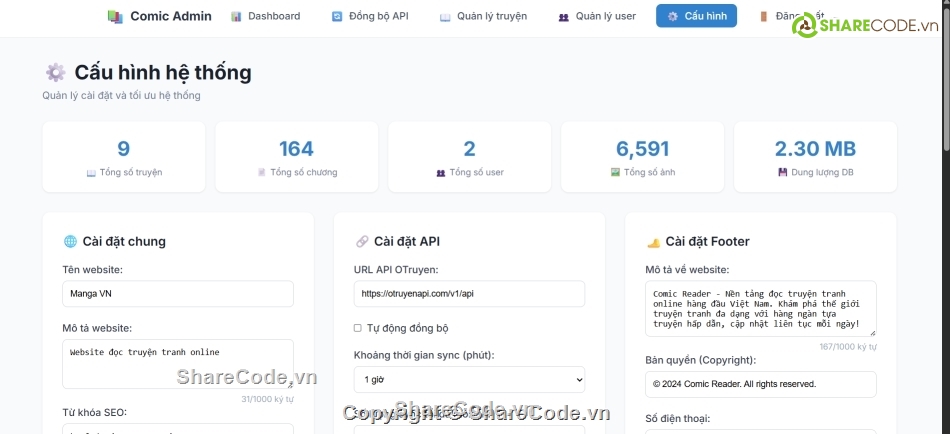
Task: Click the 2 total users count
Action: (470, 149)
